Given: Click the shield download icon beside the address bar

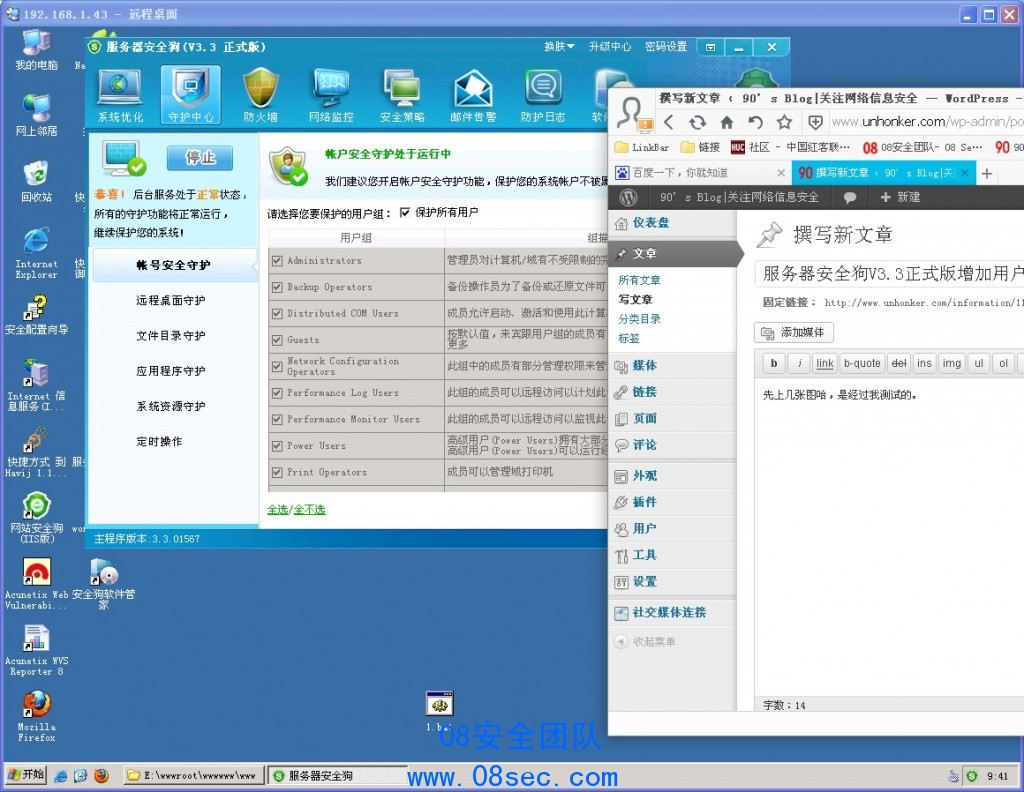Looking at the screenshot, I should pos(816,122).
